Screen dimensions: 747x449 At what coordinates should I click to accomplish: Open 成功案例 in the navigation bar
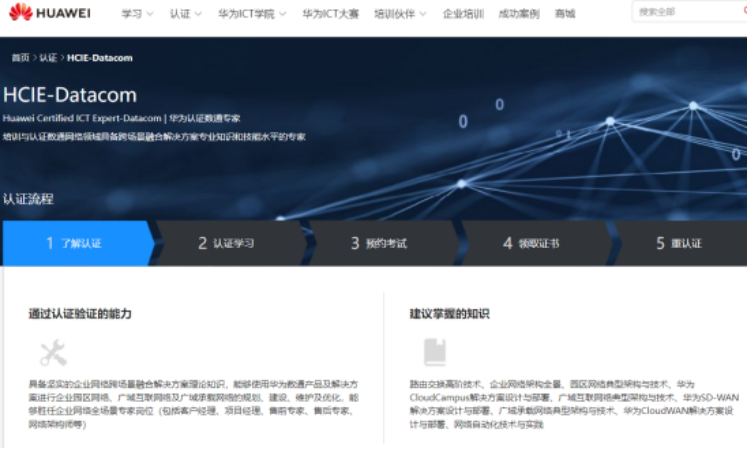click(519, 14)
